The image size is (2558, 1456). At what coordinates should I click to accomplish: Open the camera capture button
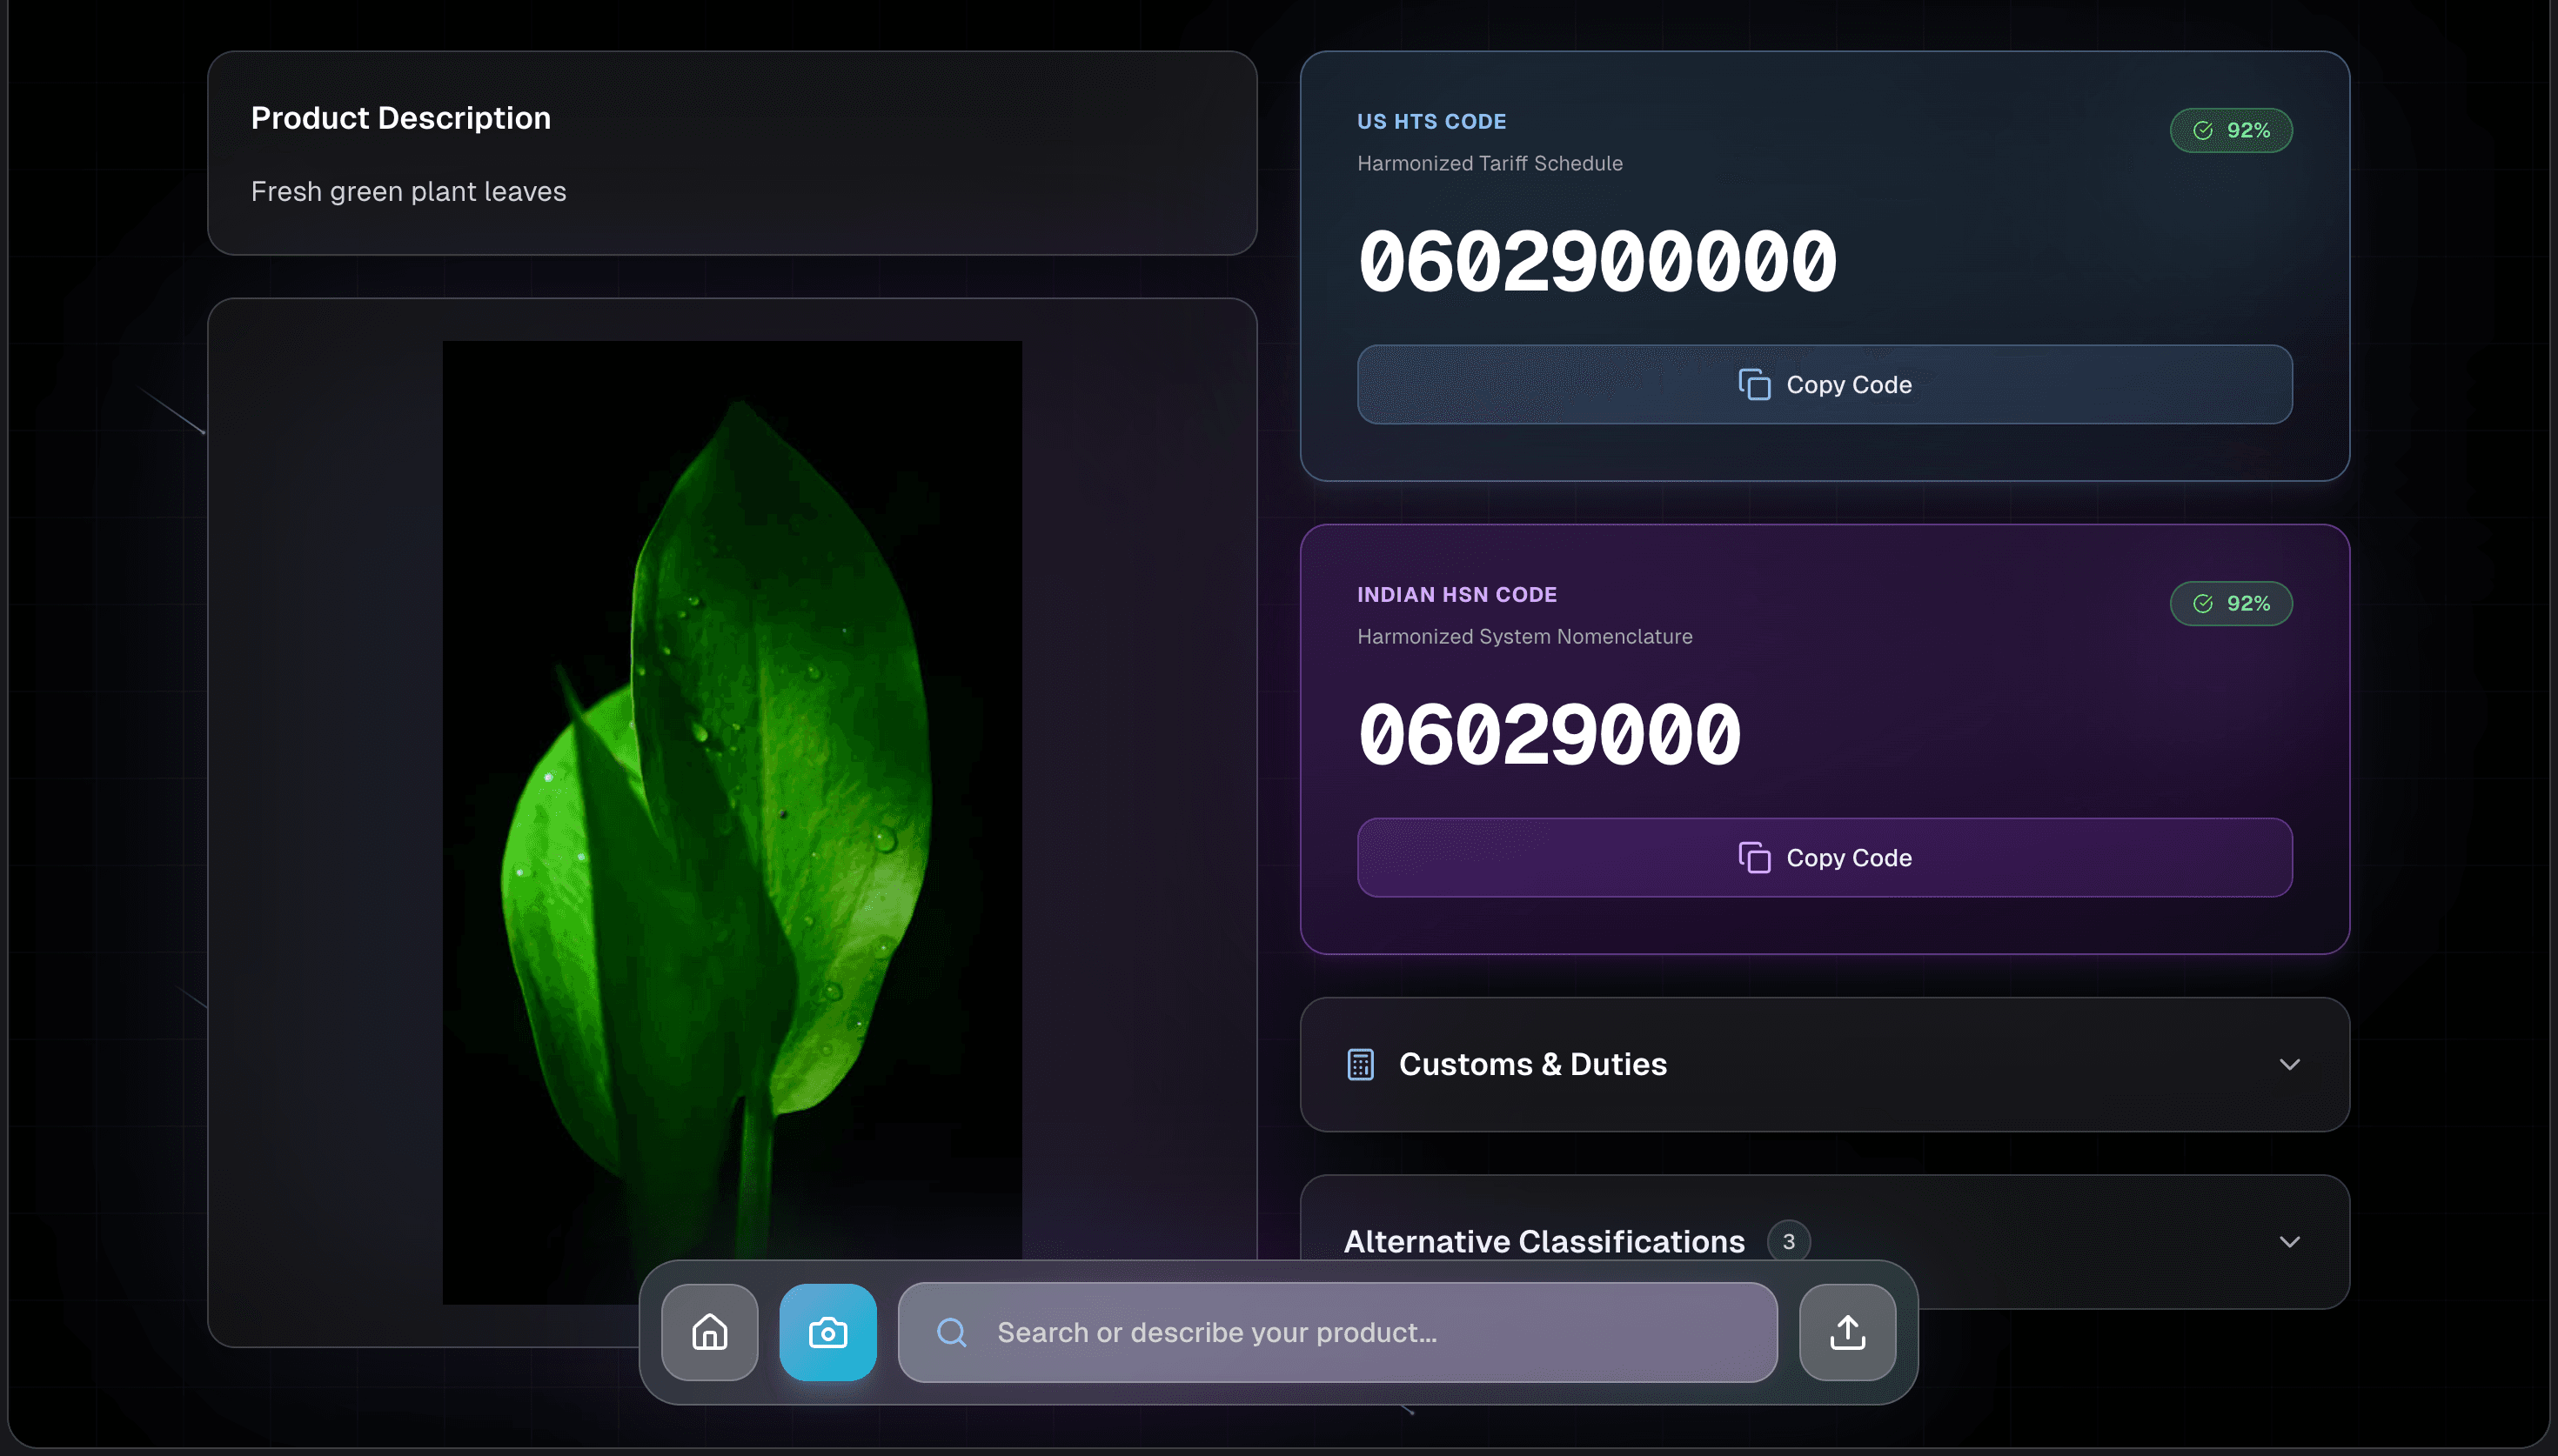click(x=827, y=1332)
